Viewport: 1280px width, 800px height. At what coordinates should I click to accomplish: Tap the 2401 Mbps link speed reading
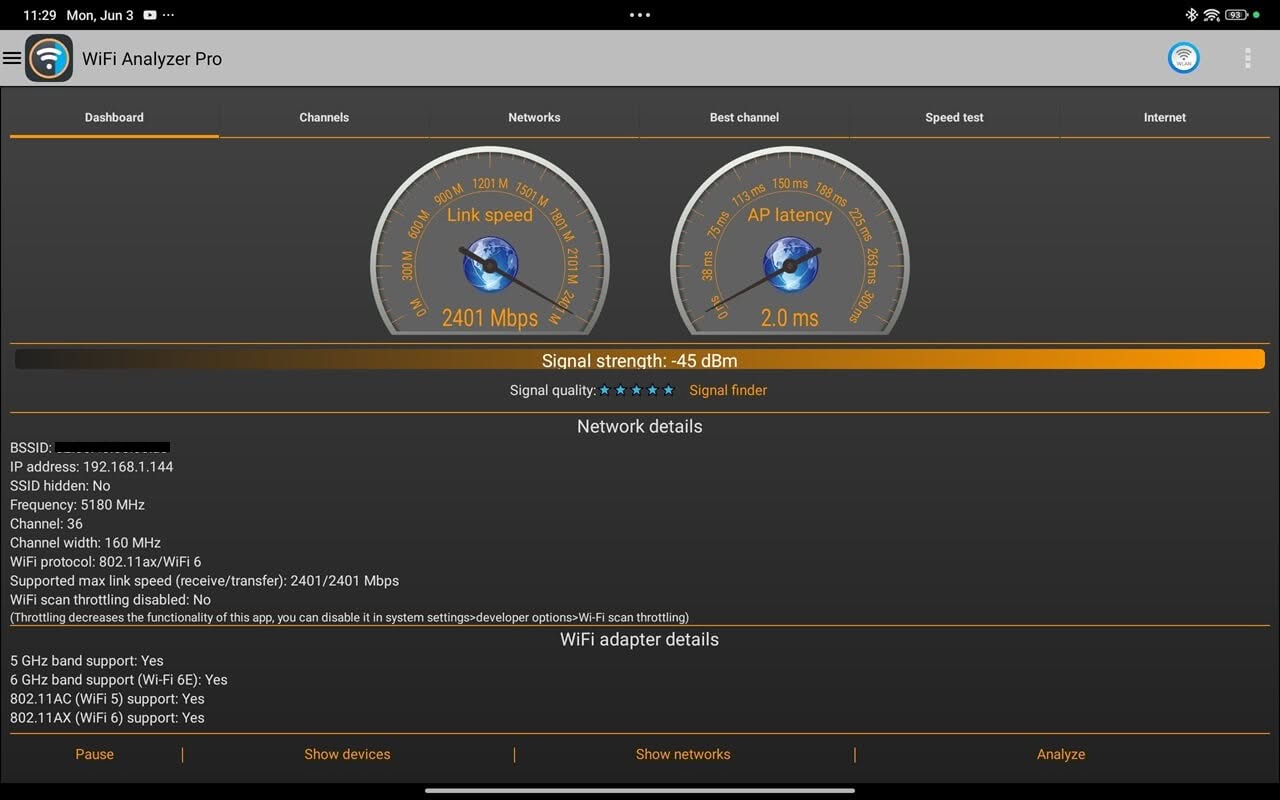coord(490,318)
